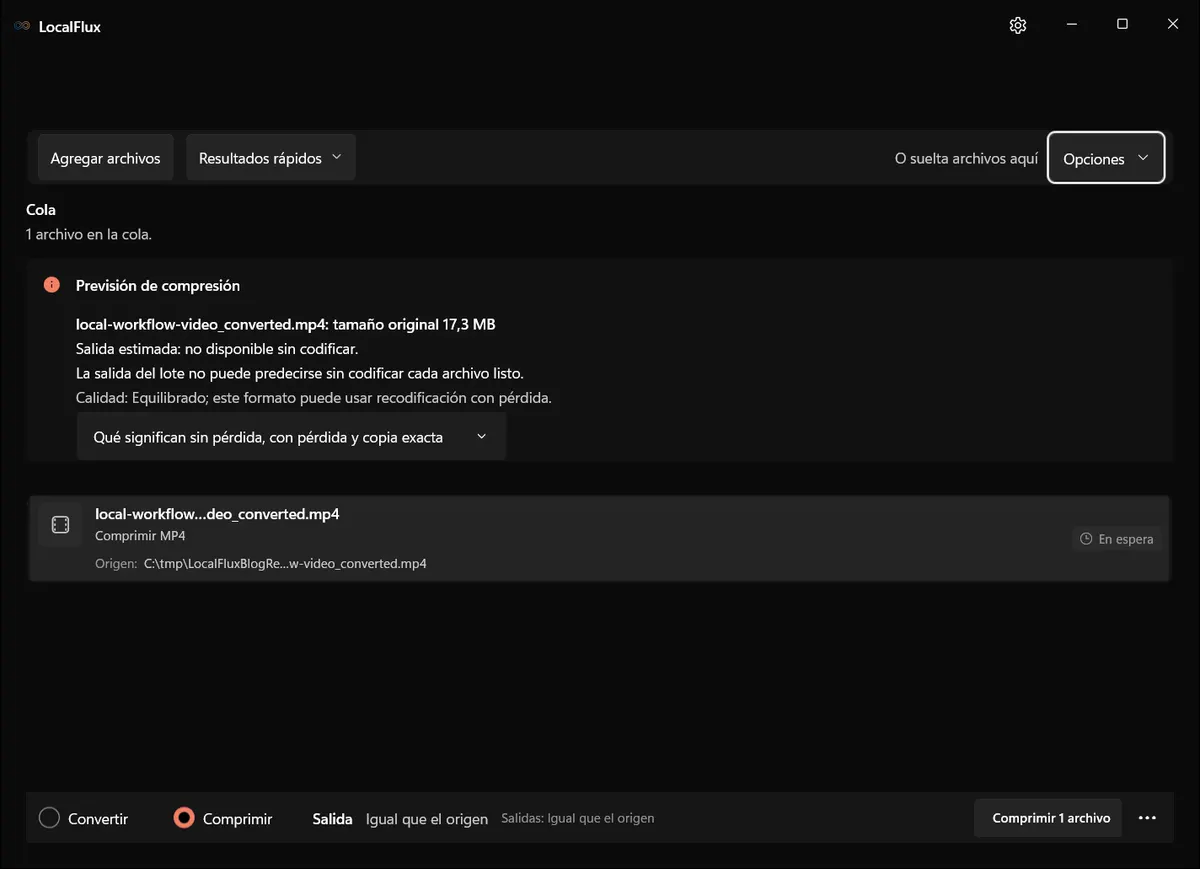Expand Qué significan sin pérdida explanation
The image size is (1200, 869).
coord(291,437)
